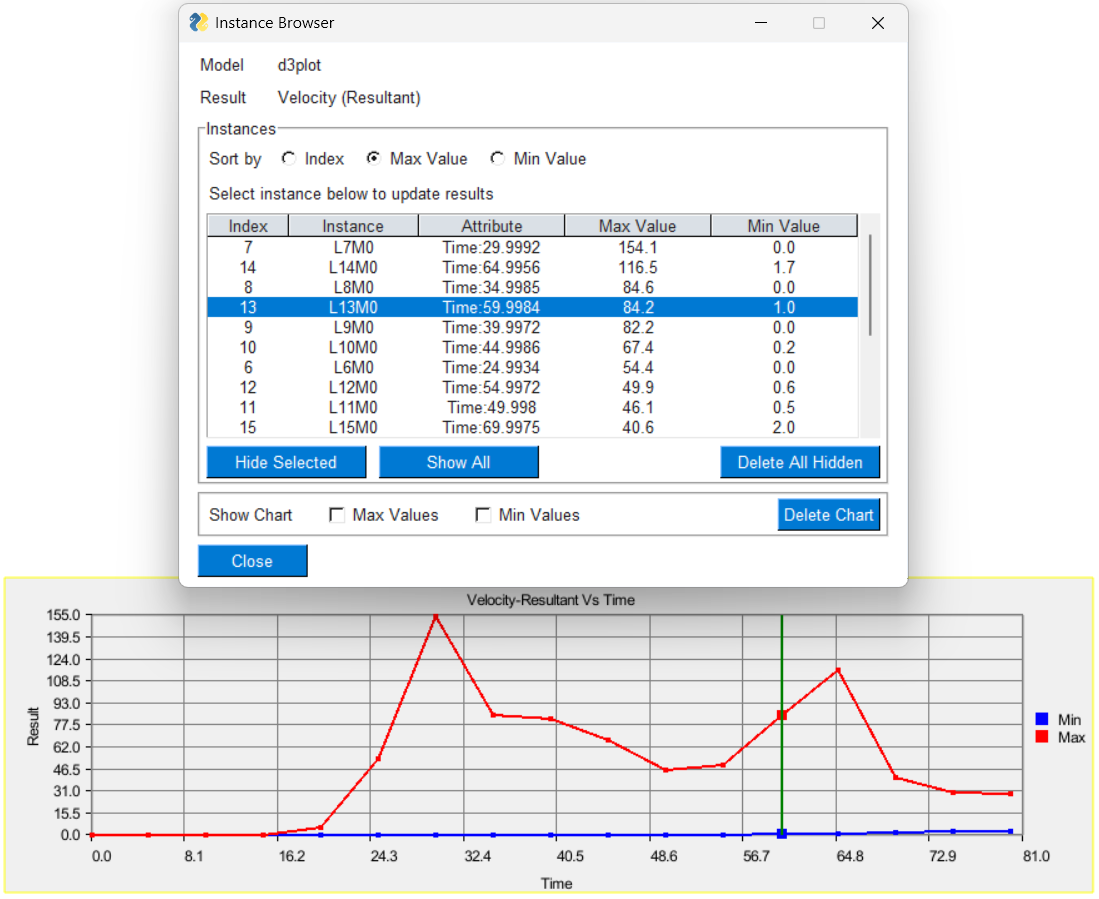The width and height of the screenshot is (1099, 899).
Task: Sort instances by Index radio button
Action: 289,159
